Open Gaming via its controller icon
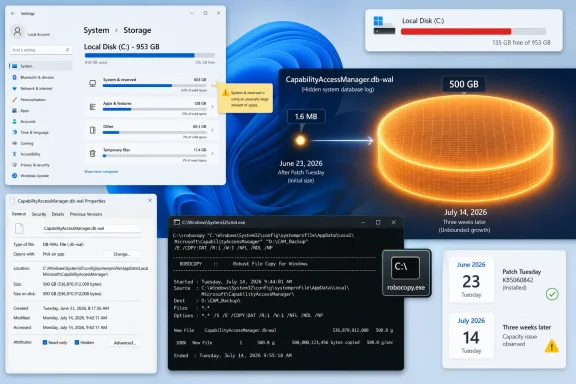Screen dimensions: 576x384 (x=15, y=143)
